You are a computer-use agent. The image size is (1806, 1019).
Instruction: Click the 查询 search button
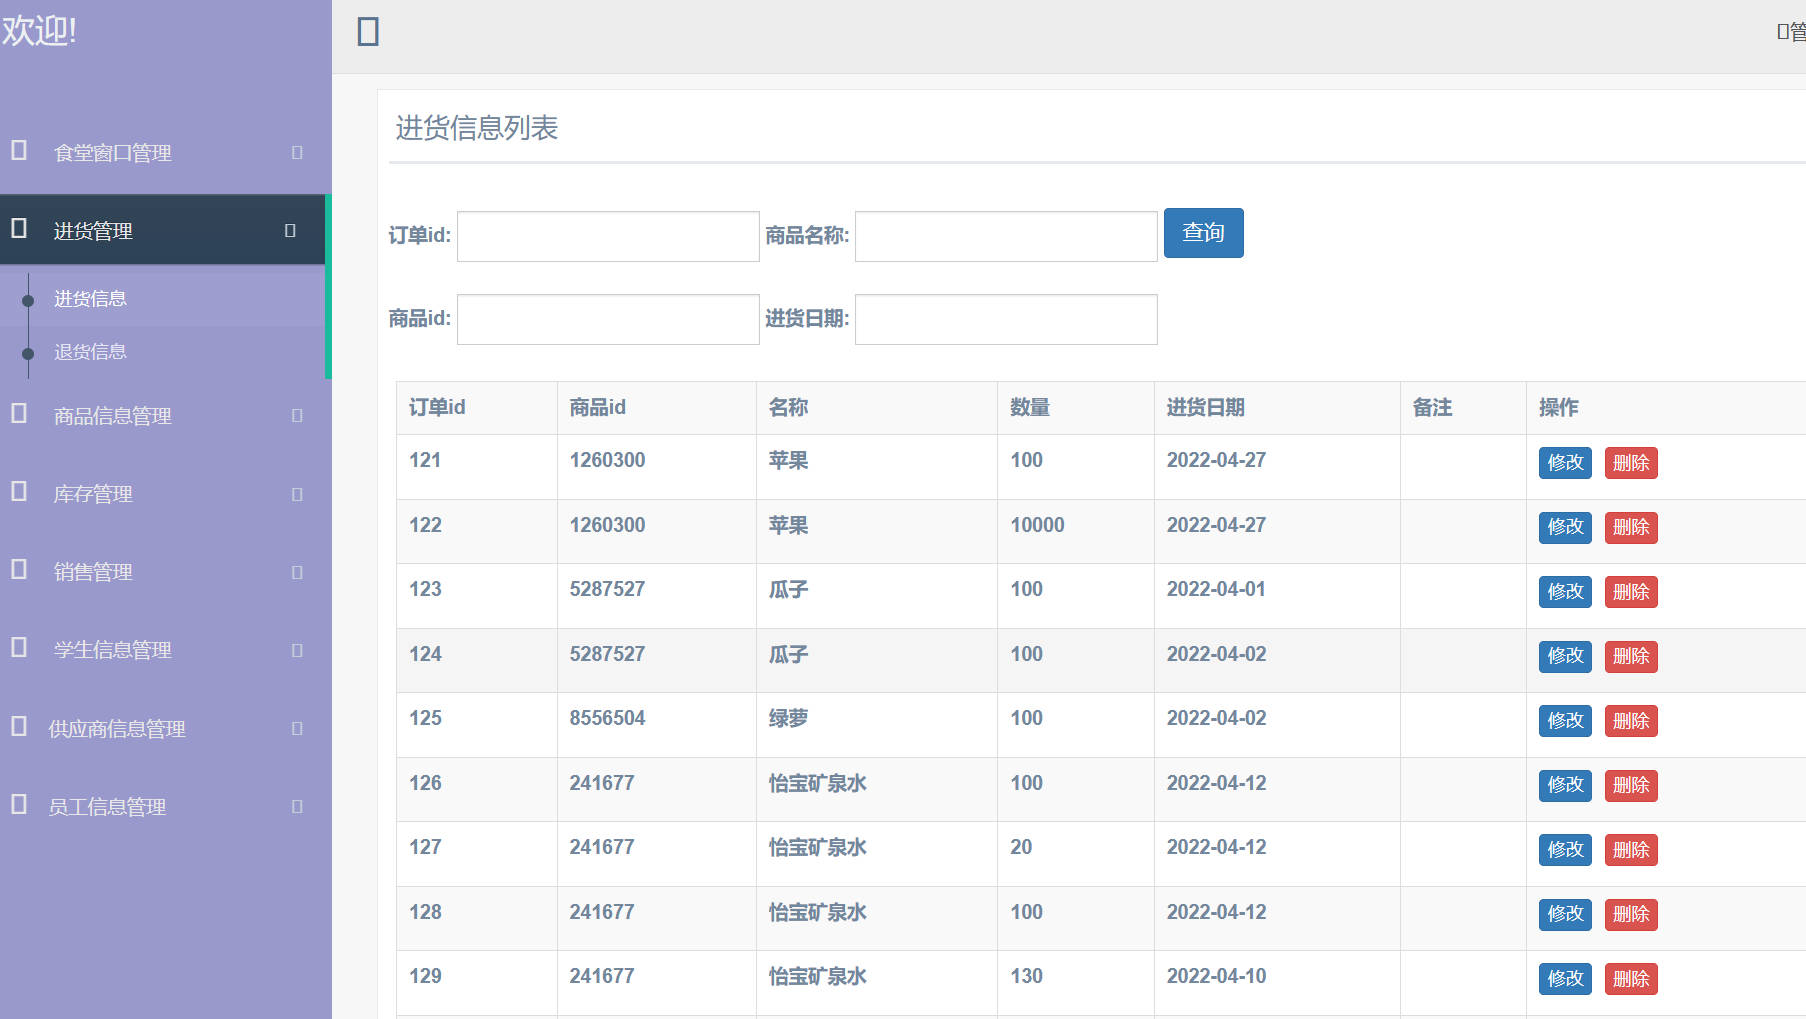[x=1203, y=232]
